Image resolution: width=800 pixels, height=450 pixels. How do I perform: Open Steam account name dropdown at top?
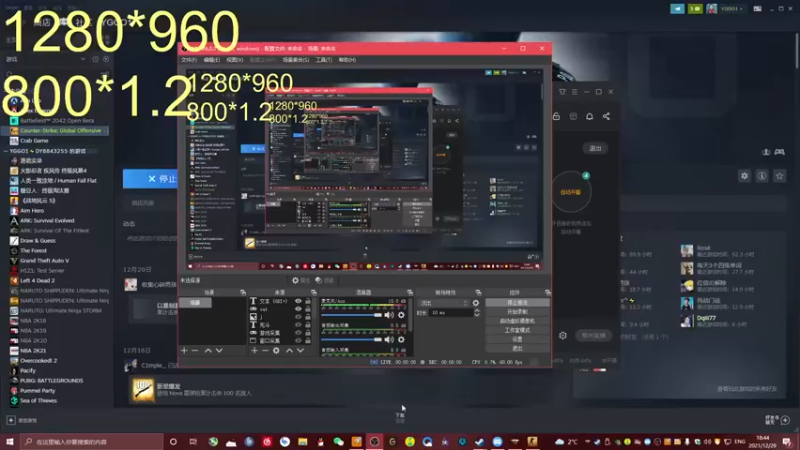pos(734,9)
